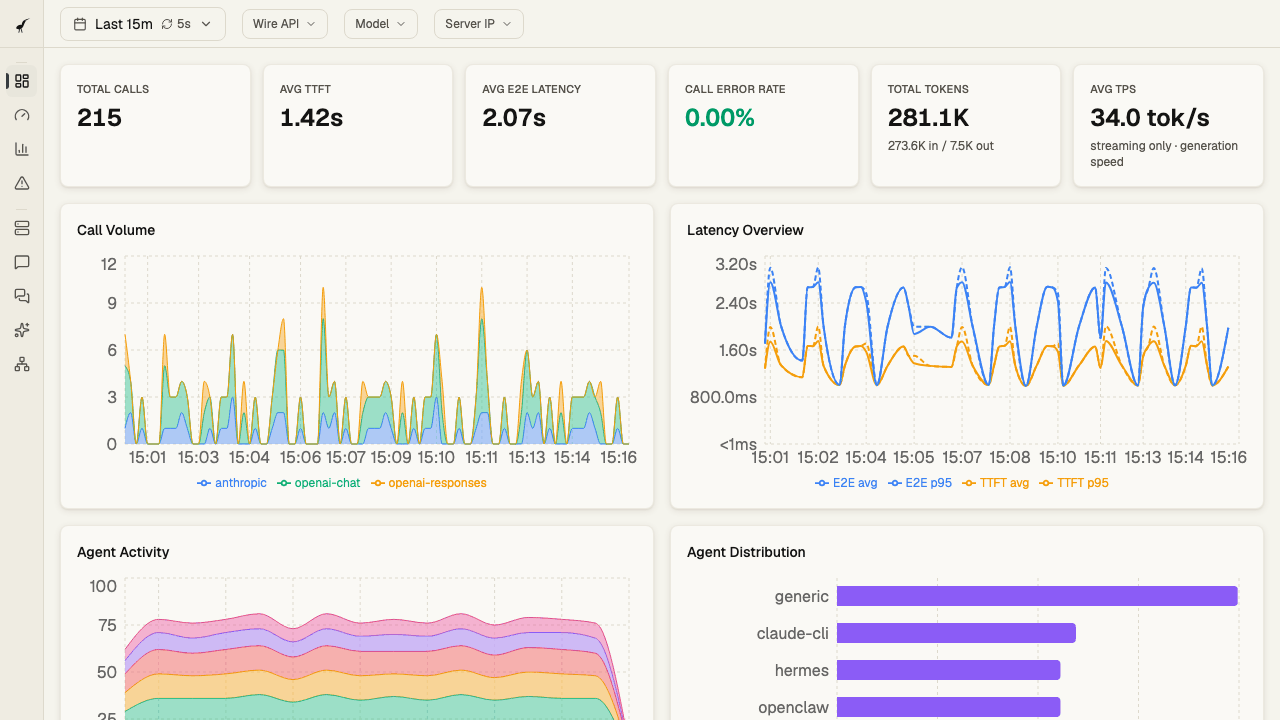This screenshot has width=1280, height=720.
Task: Click the 0.00% call error rate value
Action: click(x=719, y=118)
